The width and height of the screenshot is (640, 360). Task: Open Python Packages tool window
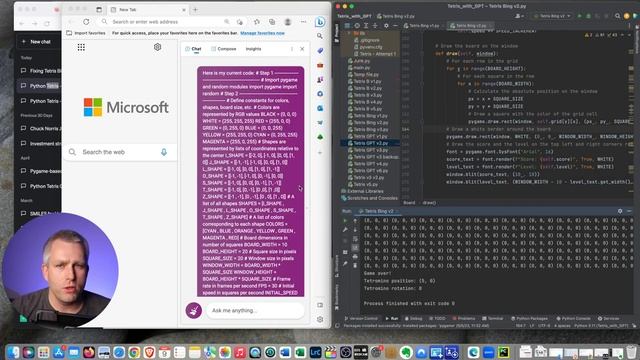[530, 318]
